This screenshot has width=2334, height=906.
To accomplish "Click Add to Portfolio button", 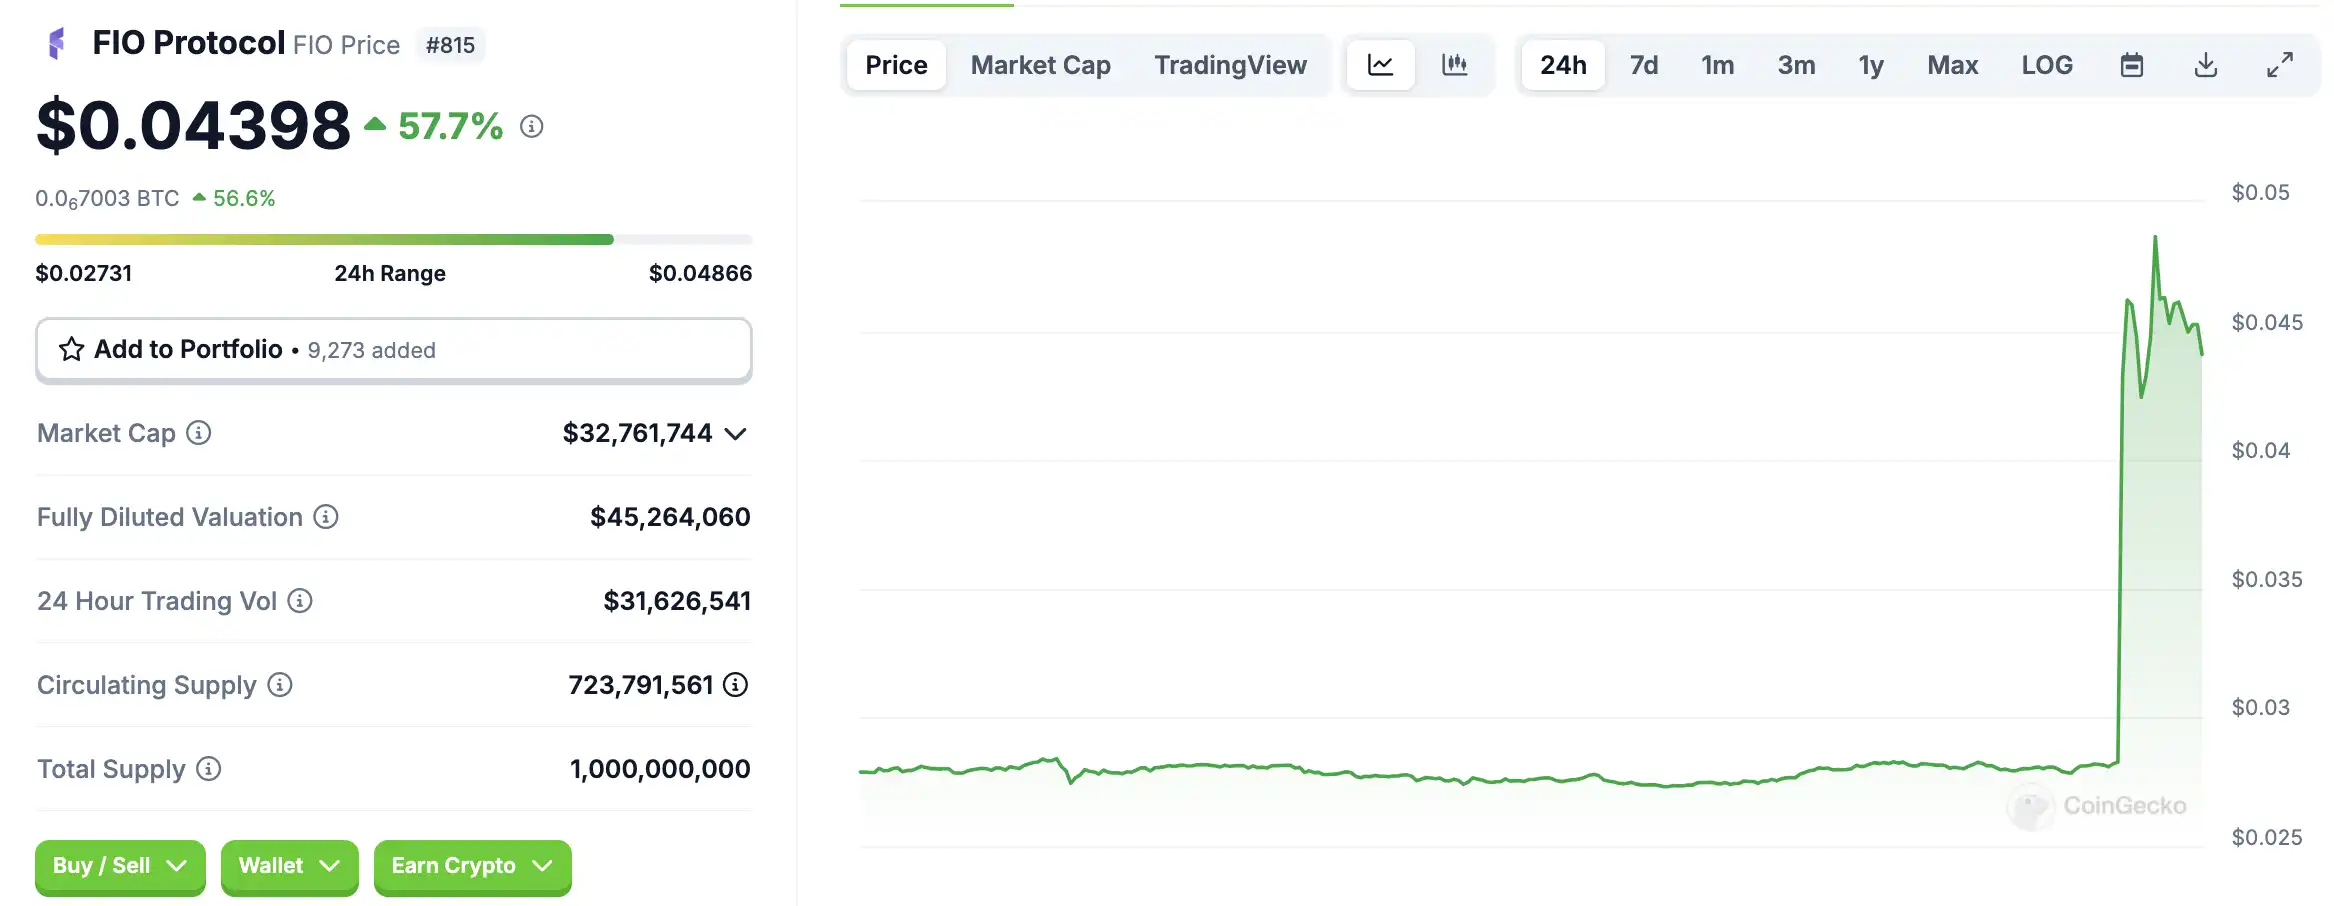I will 393,350.
